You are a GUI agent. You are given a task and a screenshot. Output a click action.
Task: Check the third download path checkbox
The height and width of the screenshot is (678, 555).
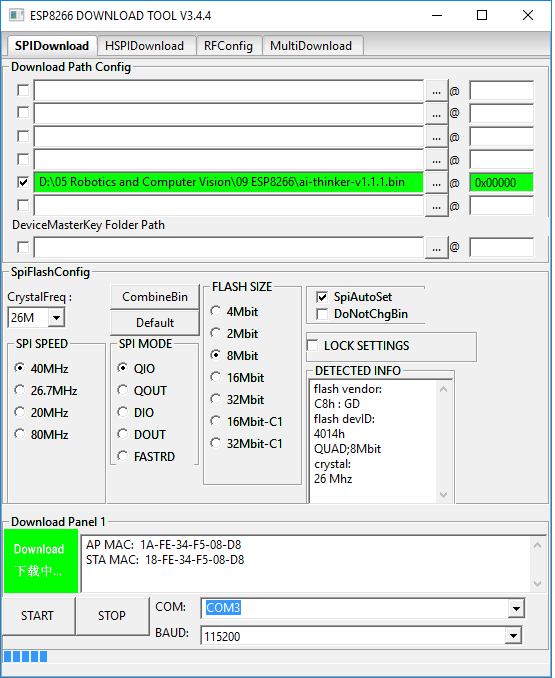[23, 137]
